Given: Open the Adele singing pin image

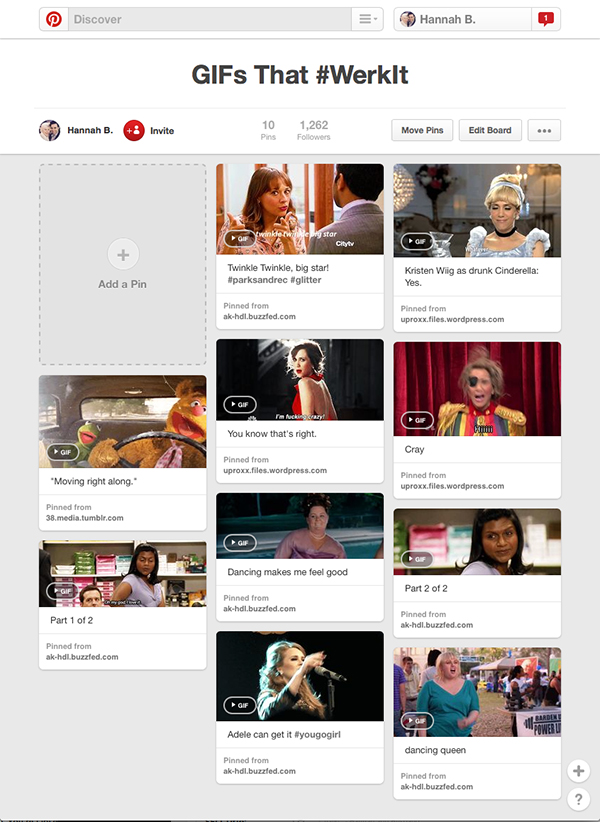Looking at the screenshot, I should click(x=300, y=676).
